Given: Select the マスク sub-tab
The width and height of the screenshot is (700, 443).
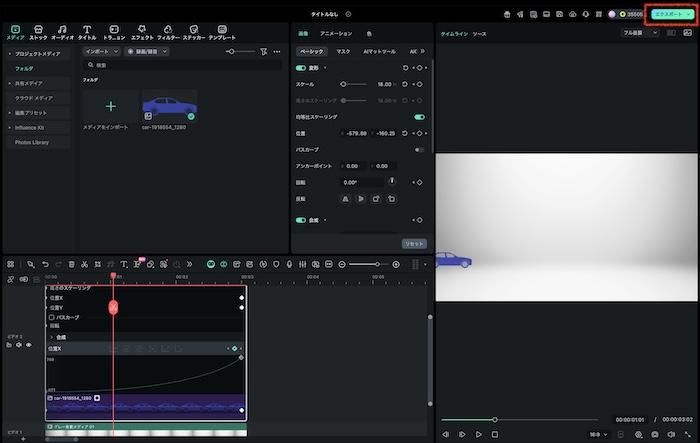Looking at the screenshot, I should 343,51.
